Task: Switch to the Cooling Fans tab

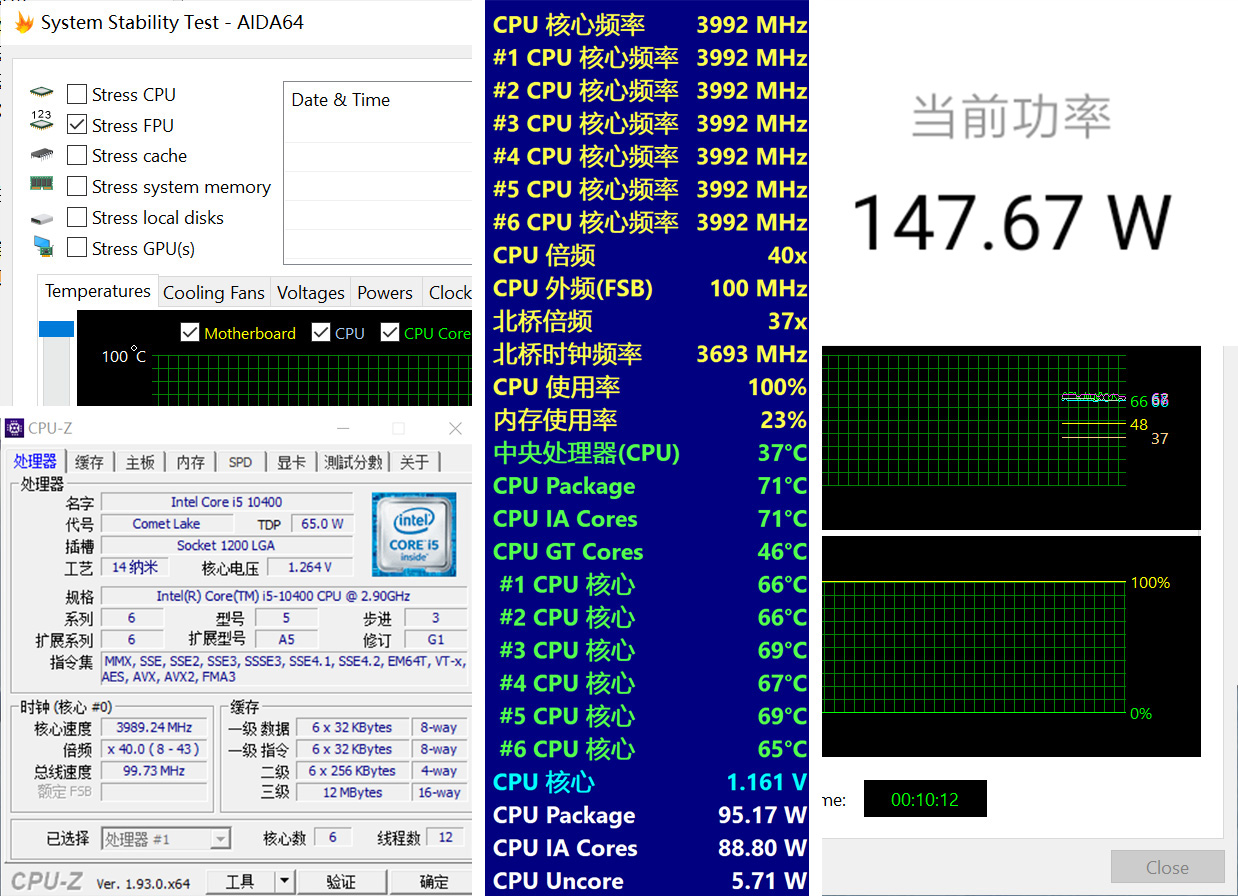Action: 213,293
